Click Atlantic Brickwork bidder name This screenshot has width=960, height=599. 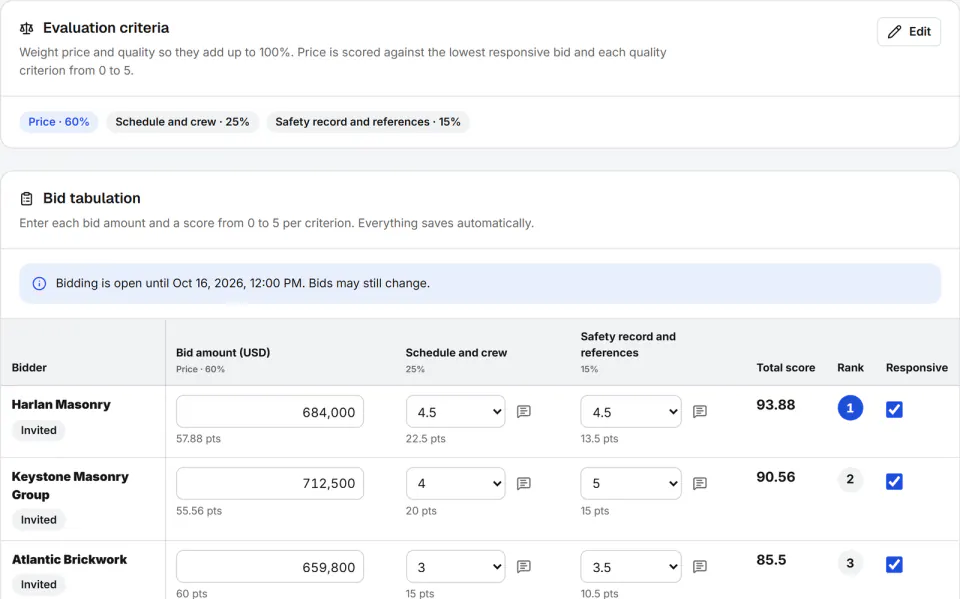pos(69,560)
